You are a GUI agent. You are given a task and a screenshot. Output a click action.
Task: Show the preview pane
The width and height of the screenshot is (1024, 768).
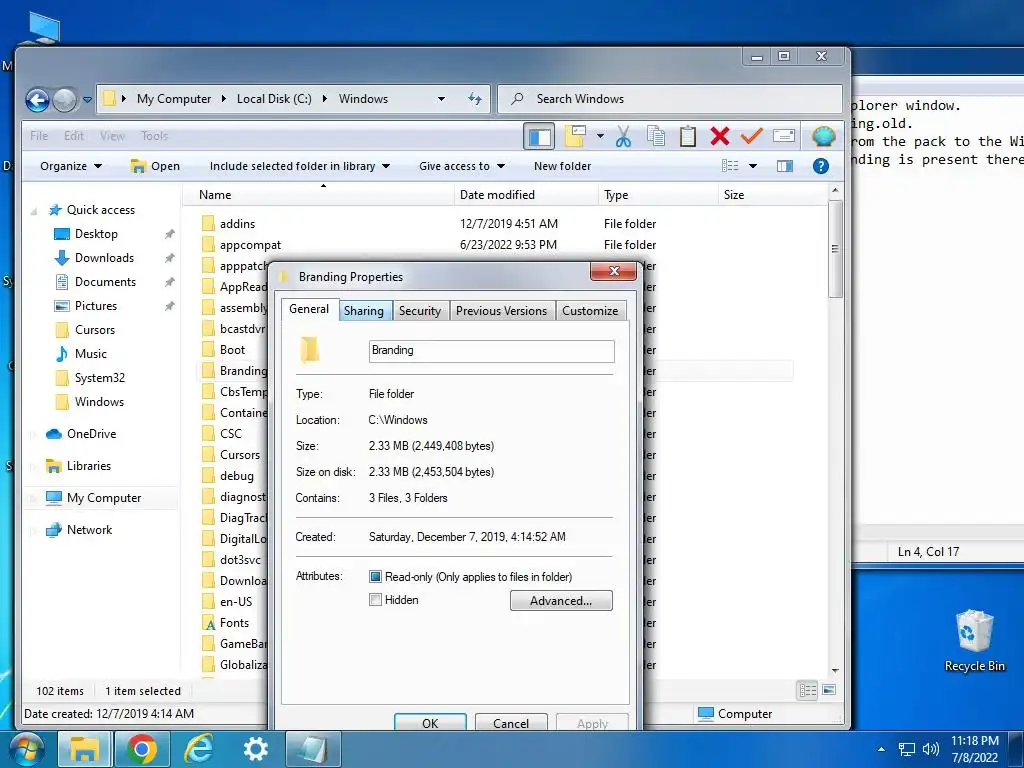pyautogui.click(x=784, y=166)
